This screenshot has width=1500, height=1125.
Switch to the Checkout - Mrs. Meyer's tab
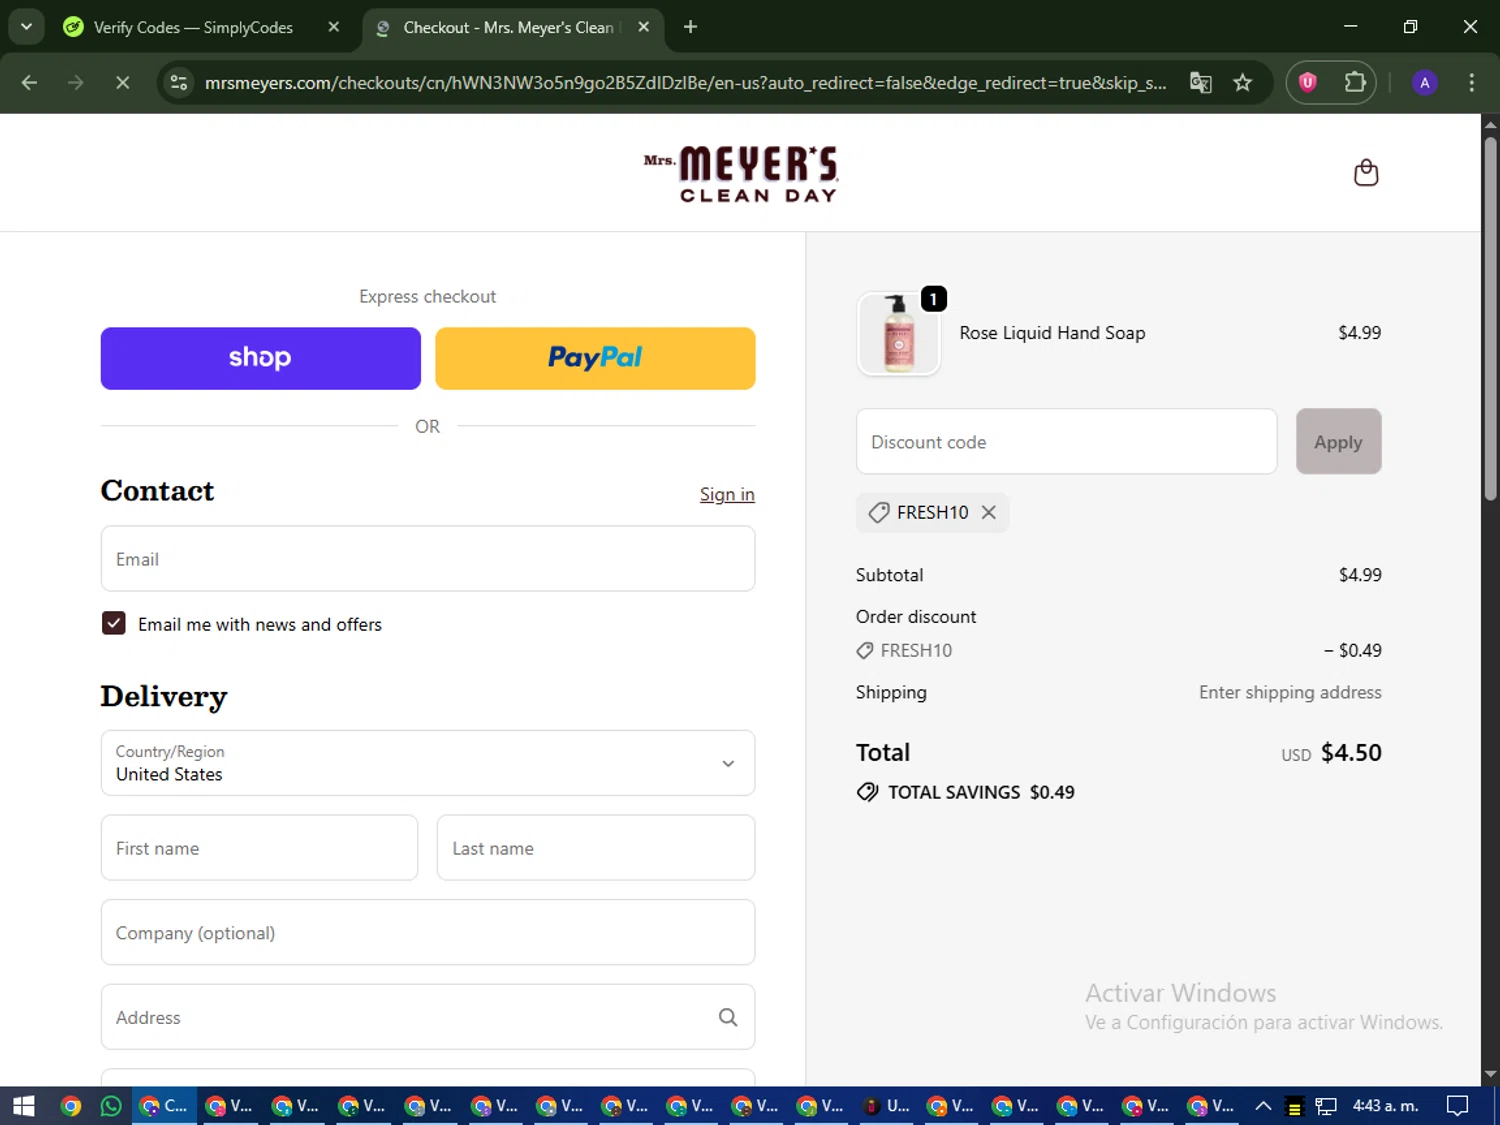508,27
